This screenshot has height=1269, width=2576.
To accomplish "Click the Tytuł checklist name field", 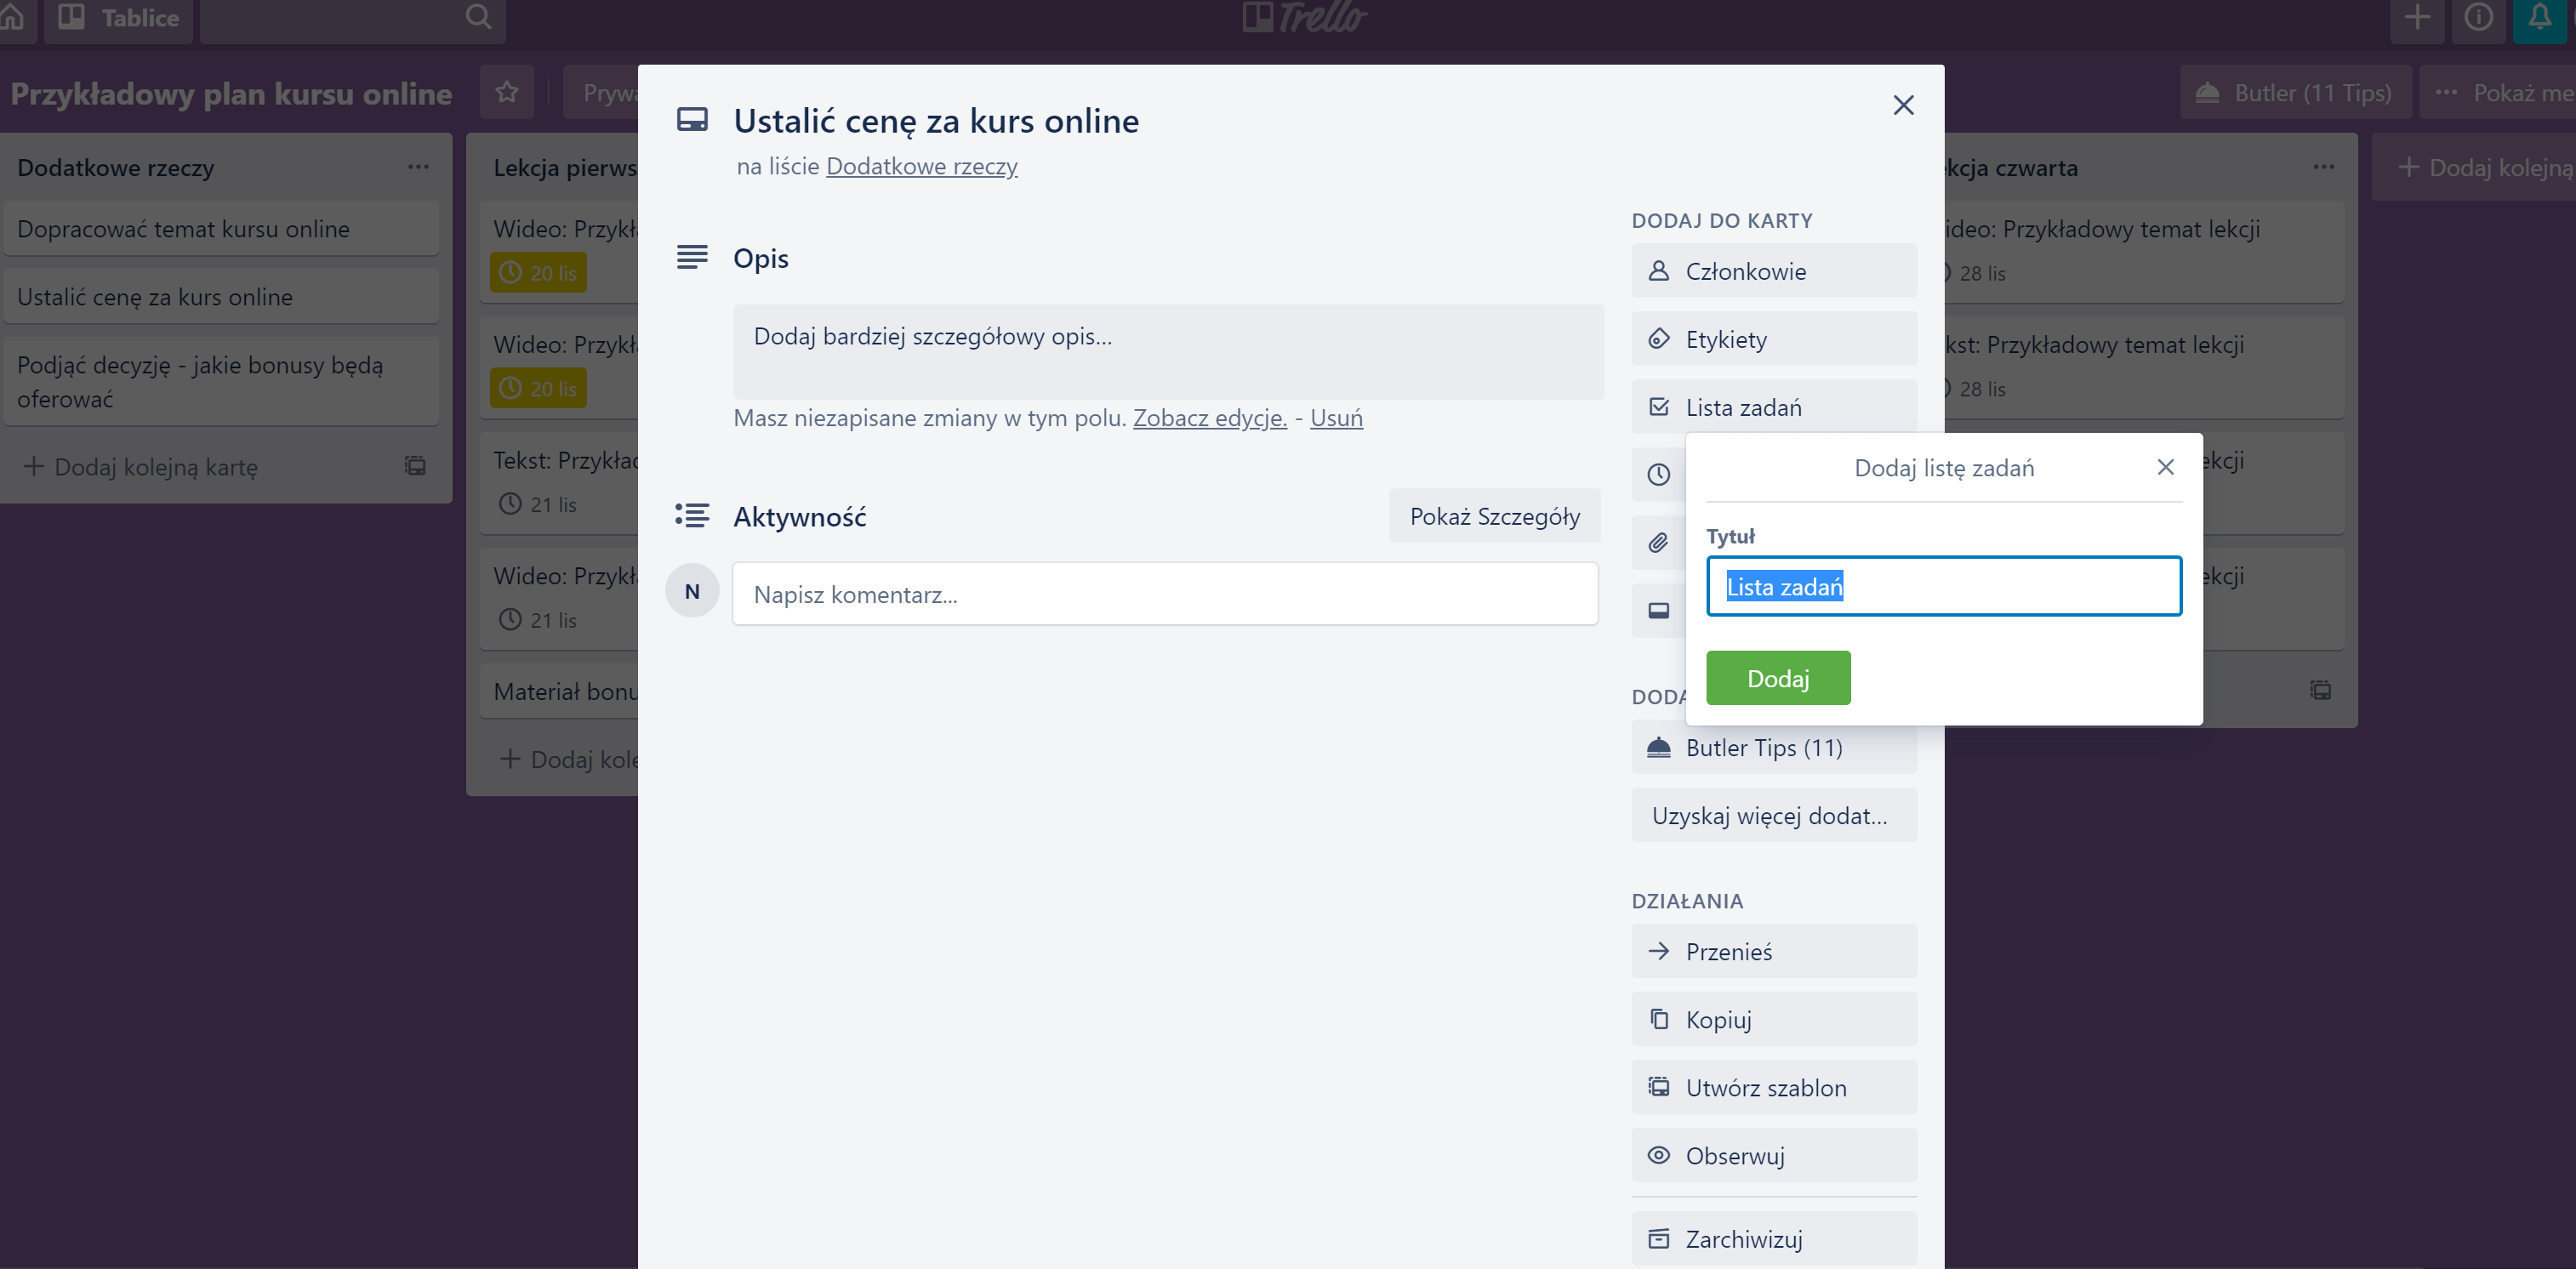I will (1943, 586).
